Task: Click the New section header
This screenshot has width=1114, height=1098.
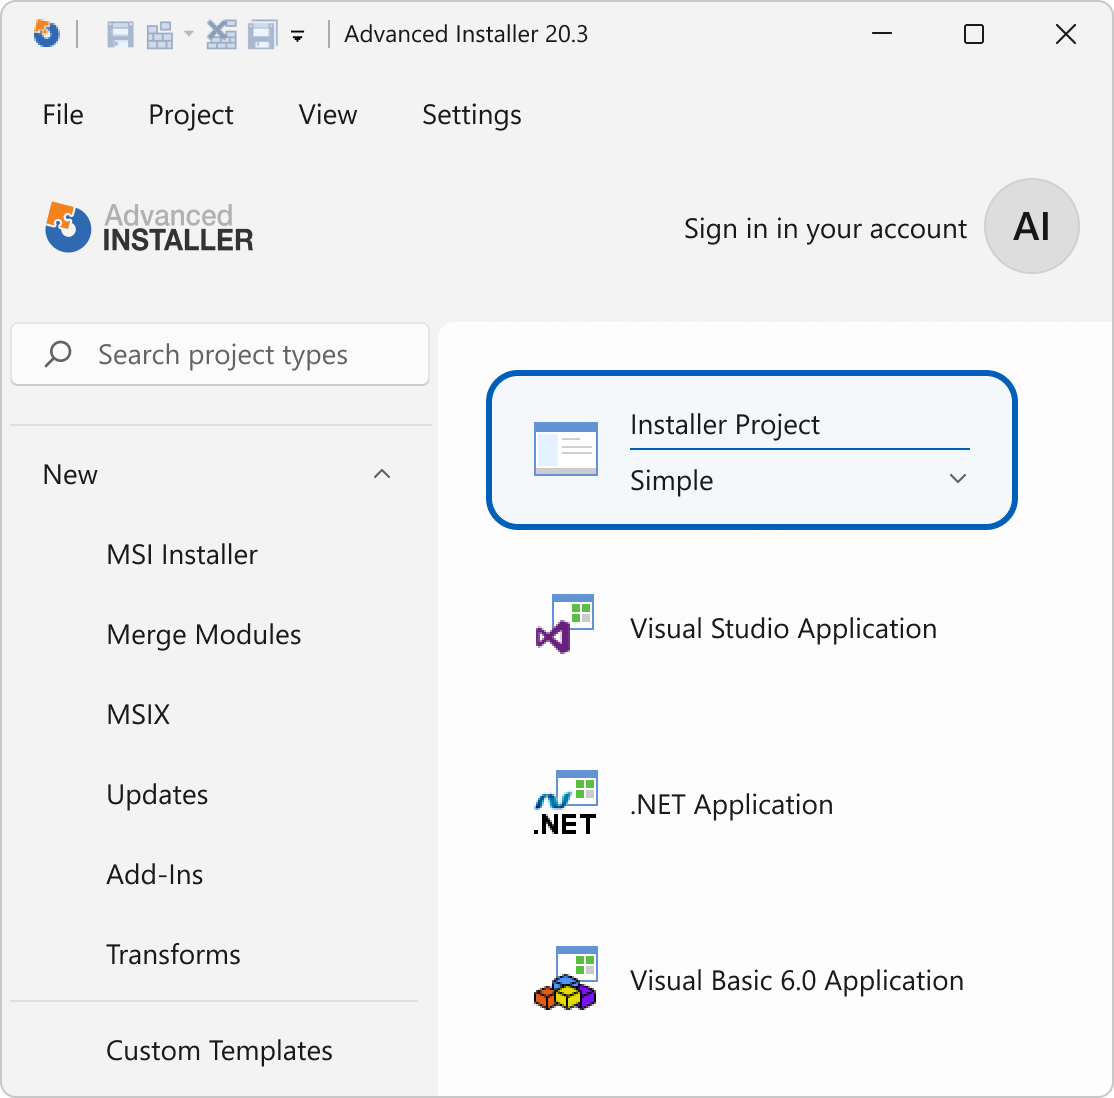Action: point(70,474)
